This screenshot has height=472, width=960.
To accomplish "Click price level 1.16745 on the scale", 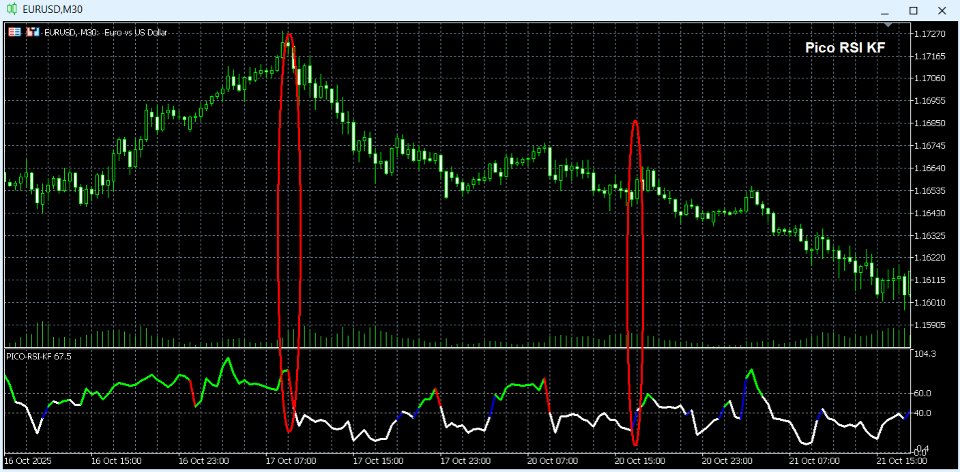I will coord(929,146).
